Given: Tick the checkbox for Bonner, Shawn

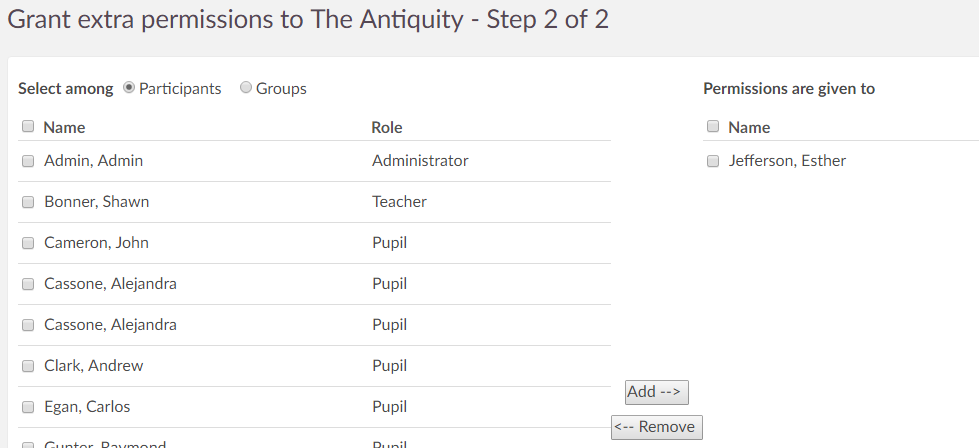Looking at the screenshot, I should click(x=28, y=202).
